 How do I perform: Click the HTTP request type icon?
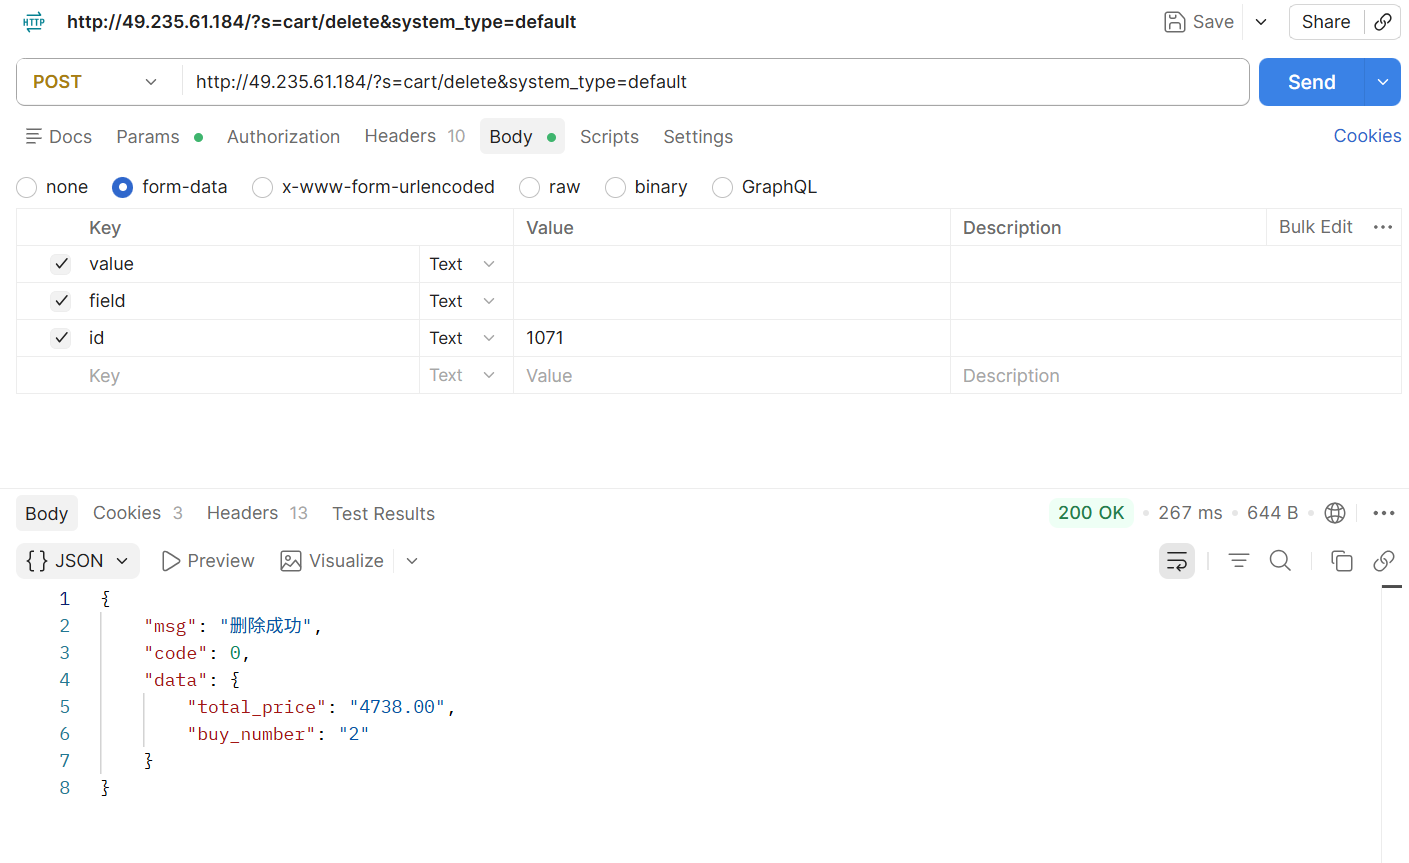click(x=34, y=22)
